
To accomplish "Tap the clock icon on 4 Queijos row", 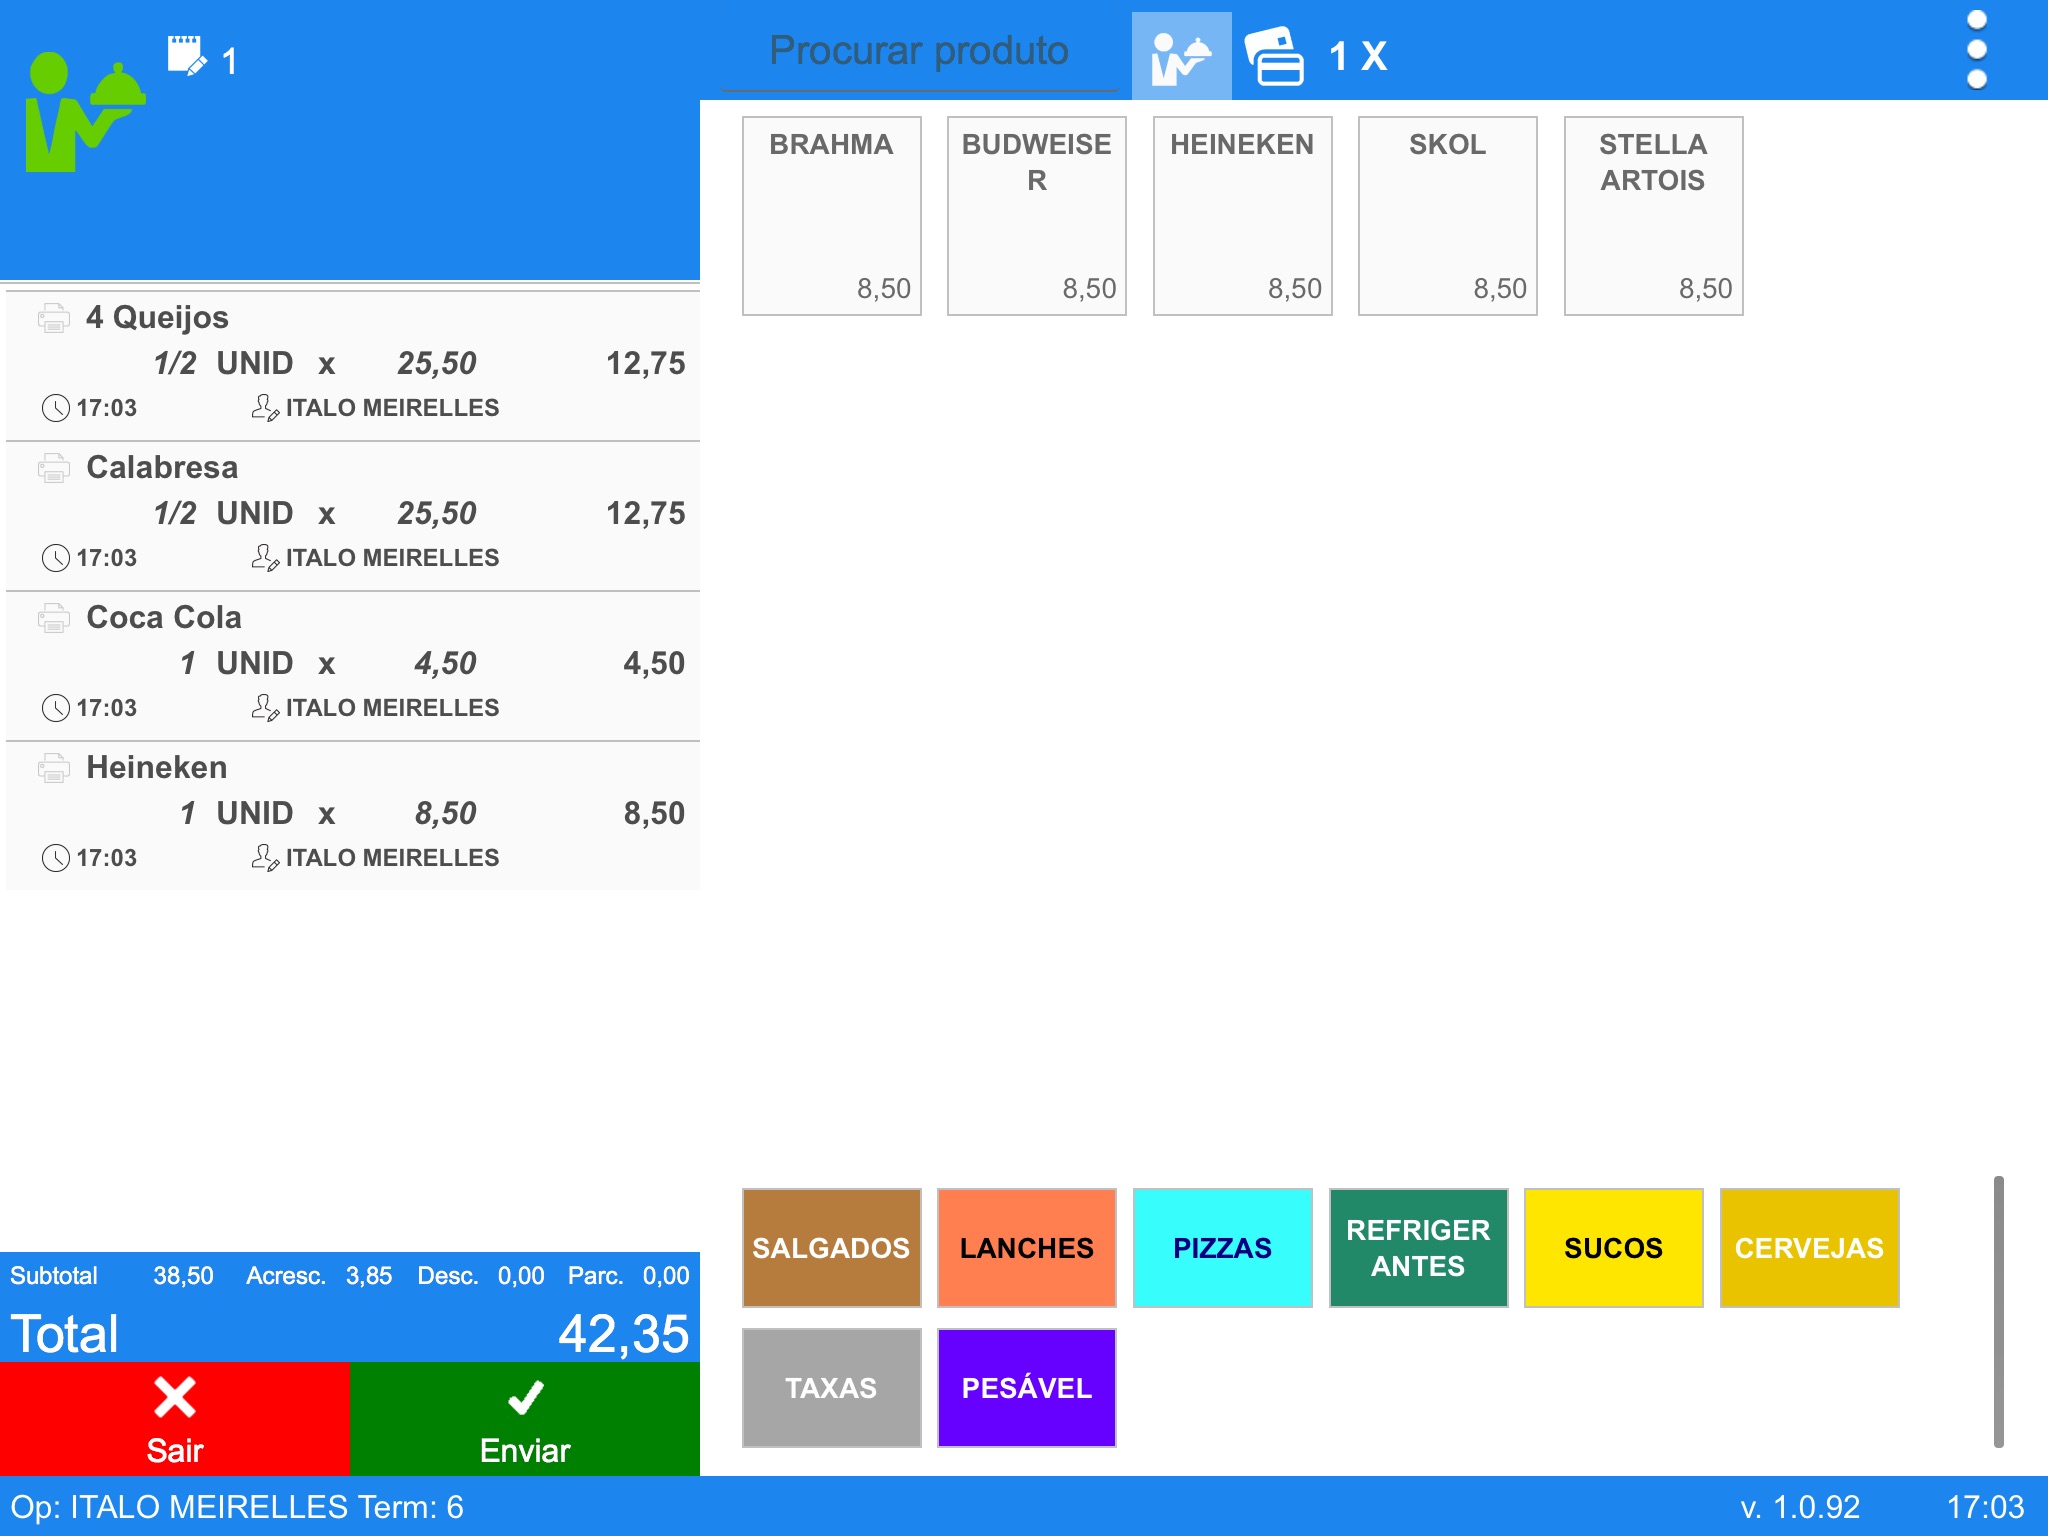I will 56,408.
